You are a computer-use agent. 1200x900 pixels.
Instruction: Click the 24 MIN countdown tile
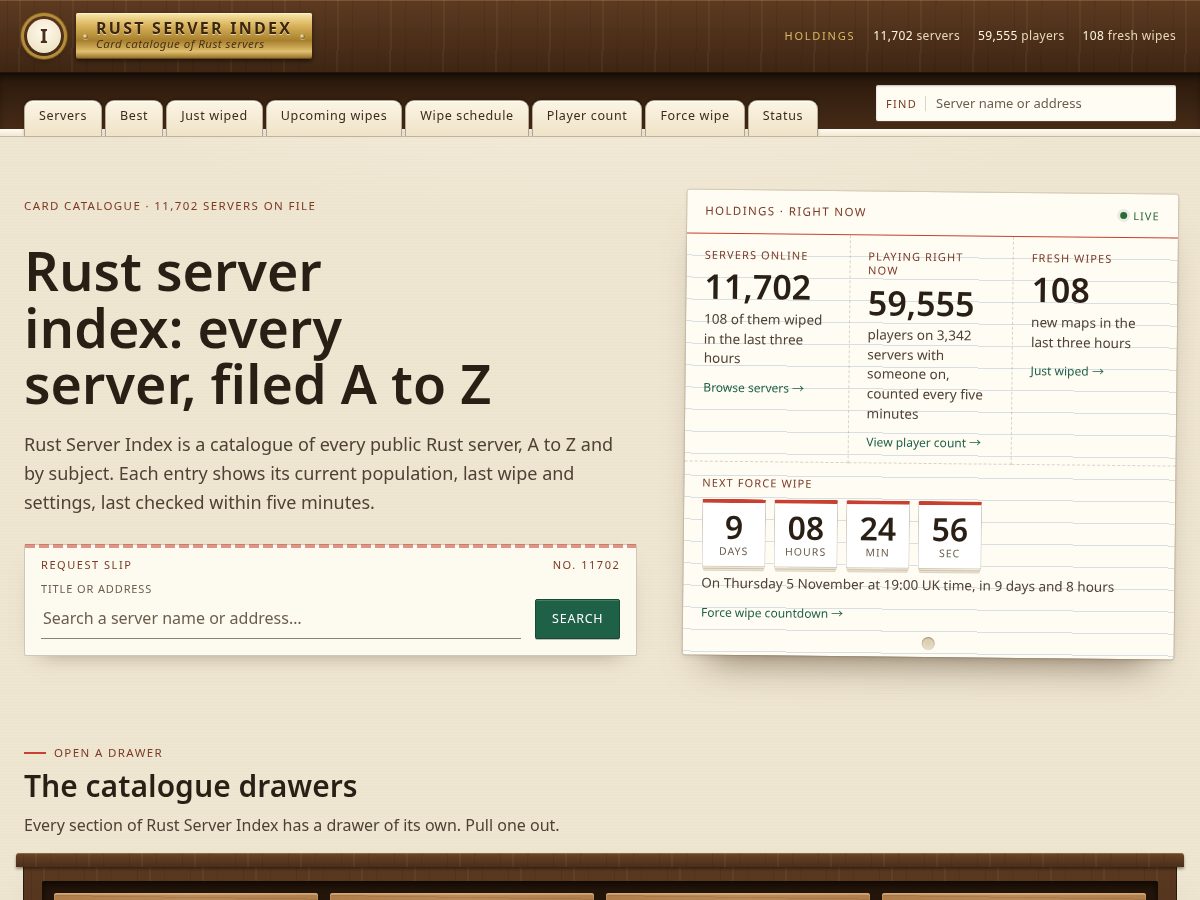click(x=878, y=536)
